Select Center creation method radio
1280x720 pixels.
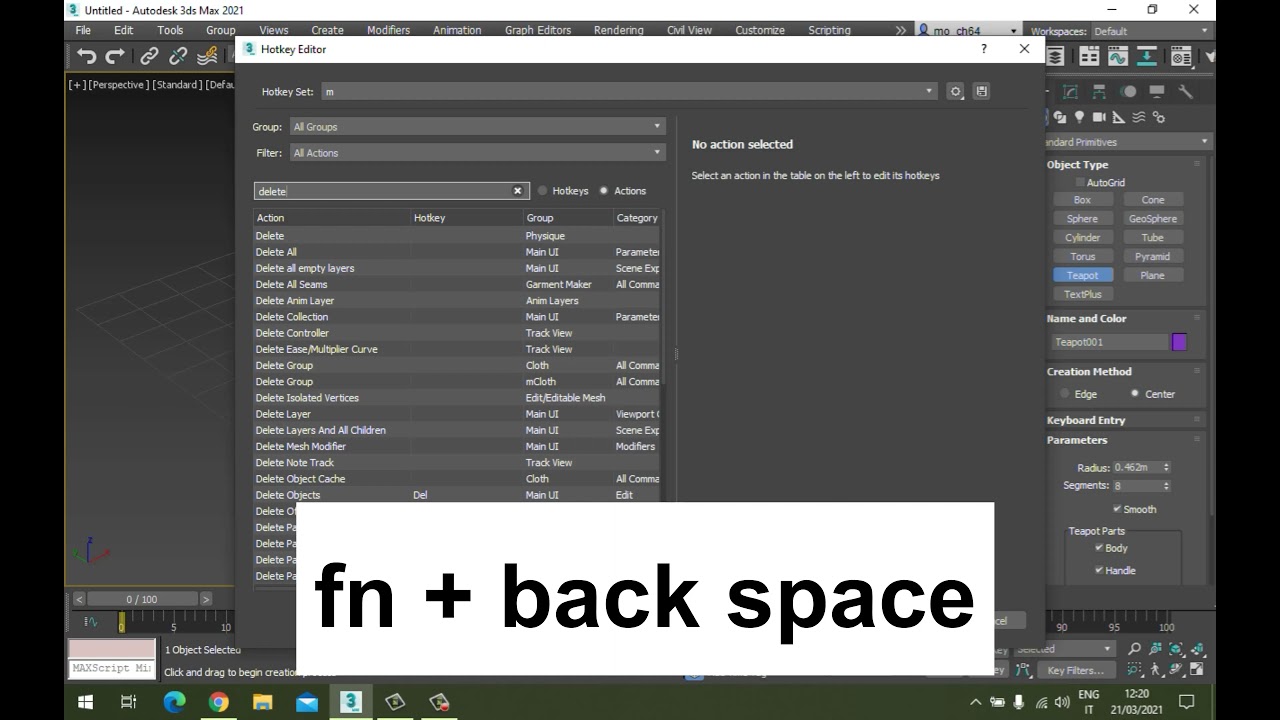click(x=1135, y=394)
